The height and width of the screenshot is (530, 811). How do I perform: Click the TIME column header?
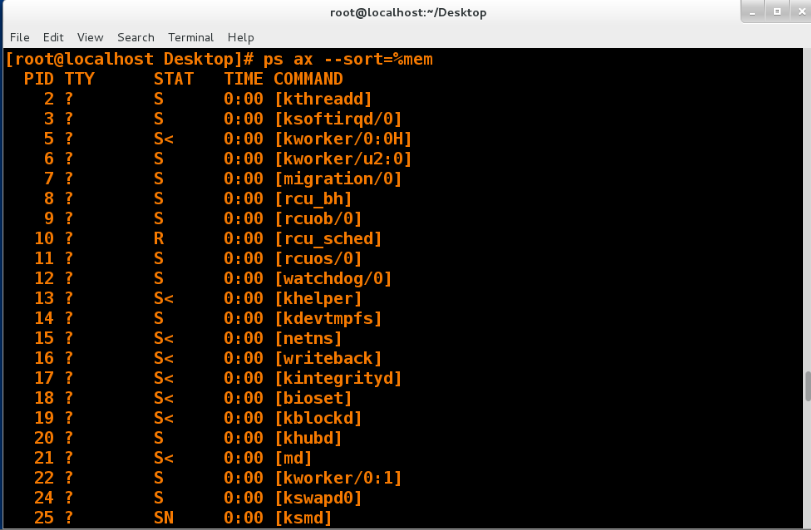click(x=243, y=79)
